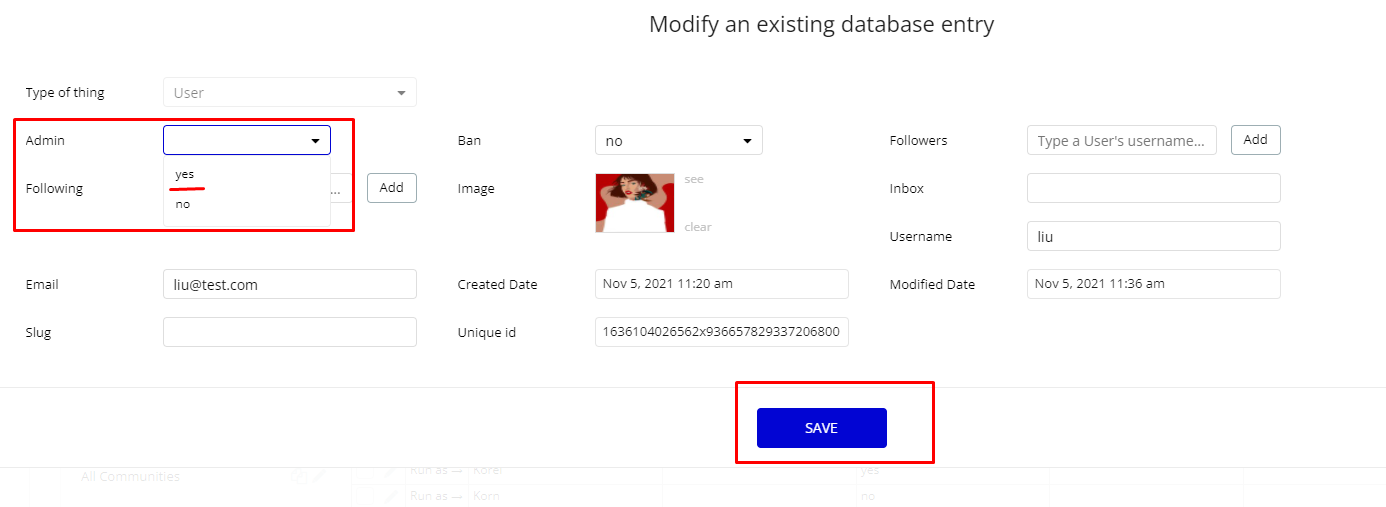
Task: Open the Ban dropdown
Action: coord(678,141)
